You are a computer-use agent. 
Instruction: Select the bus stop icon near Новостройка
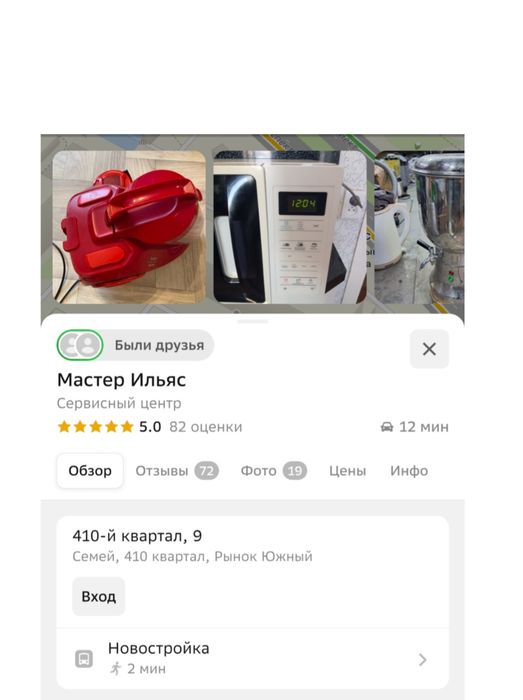pos(84,659)
